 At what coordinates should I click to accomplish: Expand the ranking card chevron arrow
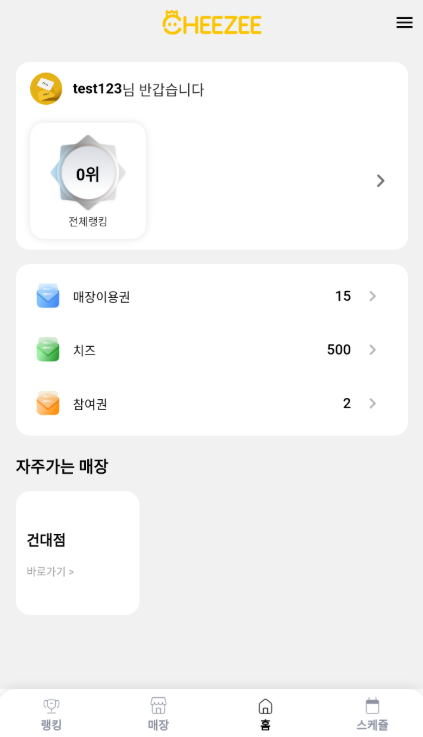(x=381, y=180)
